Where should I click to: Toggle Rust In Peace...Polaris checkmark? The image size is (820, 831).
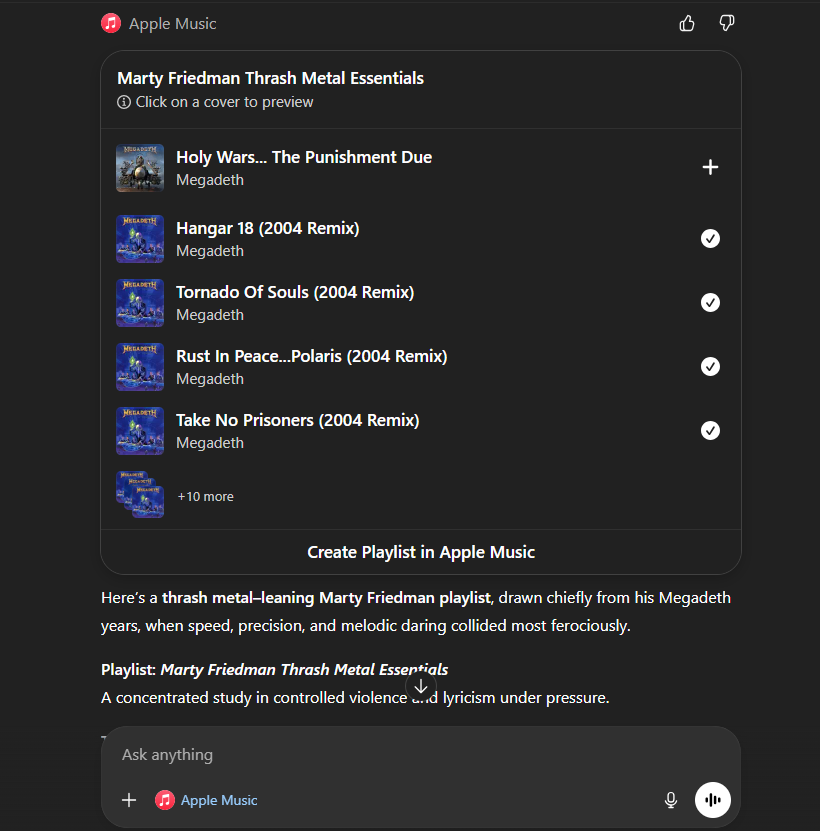(x=710, y=366)
